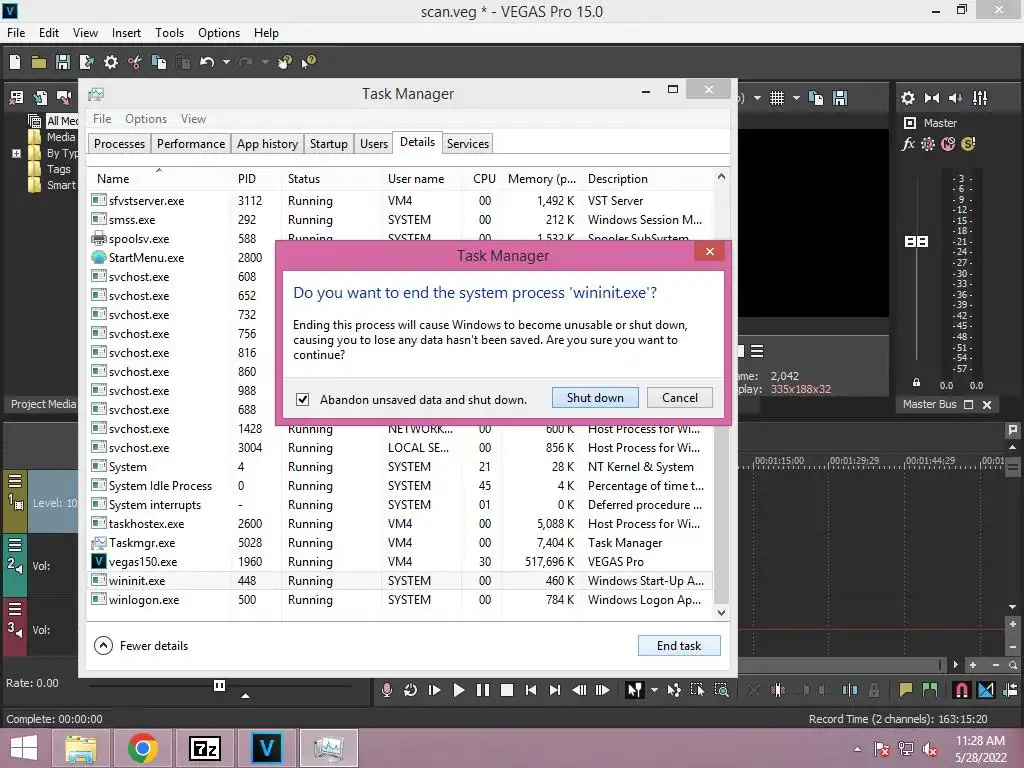Image resolution: width=1024 pixels, height=768 pixels.
Task: Click the Cancel button in dialog
Action: pos(680,398)
